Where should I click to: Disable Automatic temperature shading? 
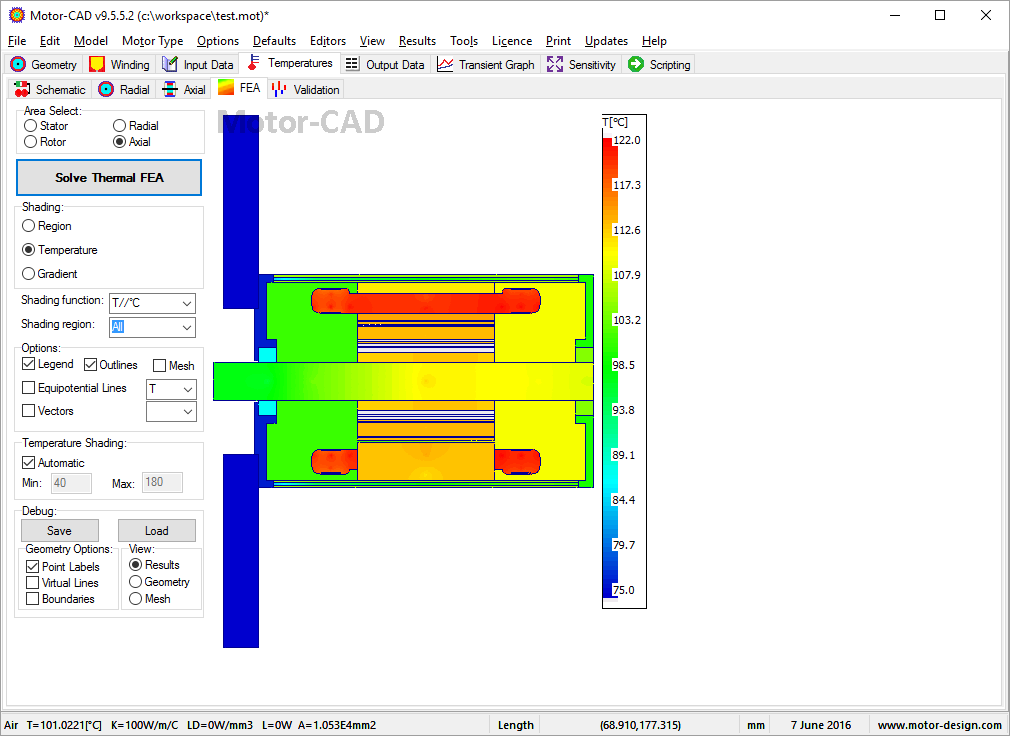(x=28, y=462)
